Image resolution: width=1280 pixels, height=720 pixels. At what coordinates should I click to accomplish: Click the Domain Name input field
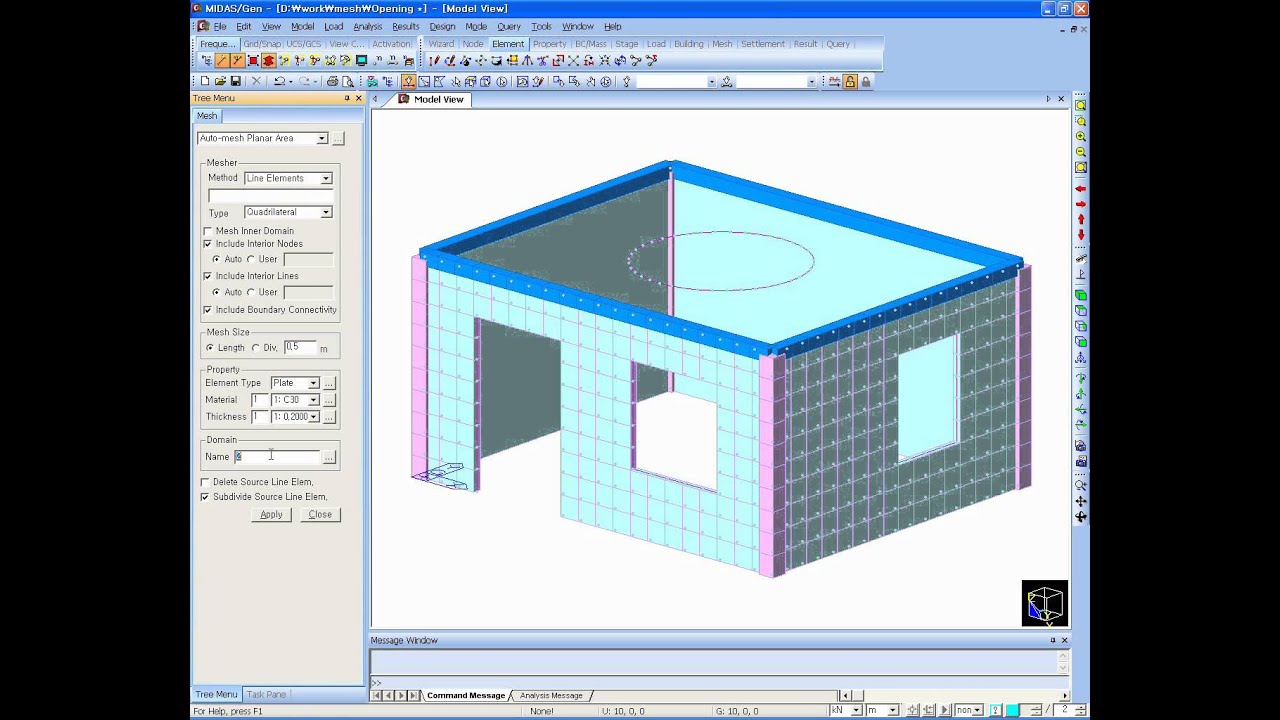point(277,457)
